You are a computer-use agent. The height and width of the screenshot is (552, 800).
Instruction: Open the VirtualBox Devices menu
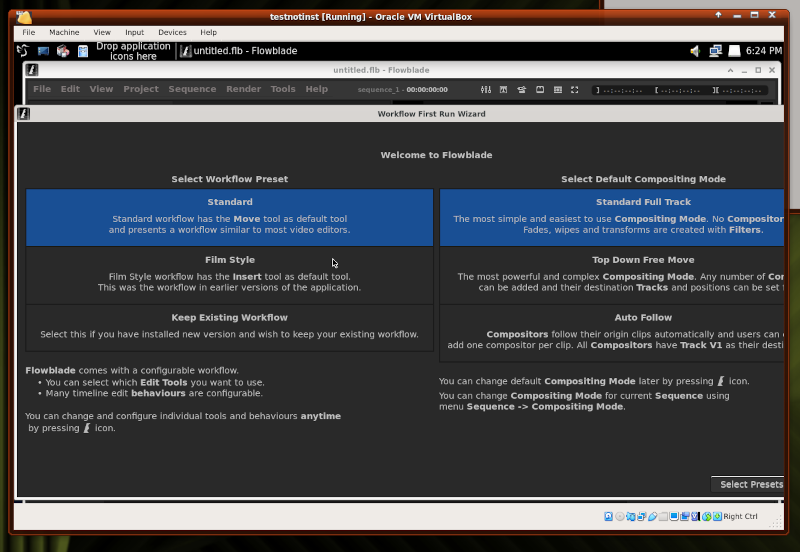(x=172, y=32)
